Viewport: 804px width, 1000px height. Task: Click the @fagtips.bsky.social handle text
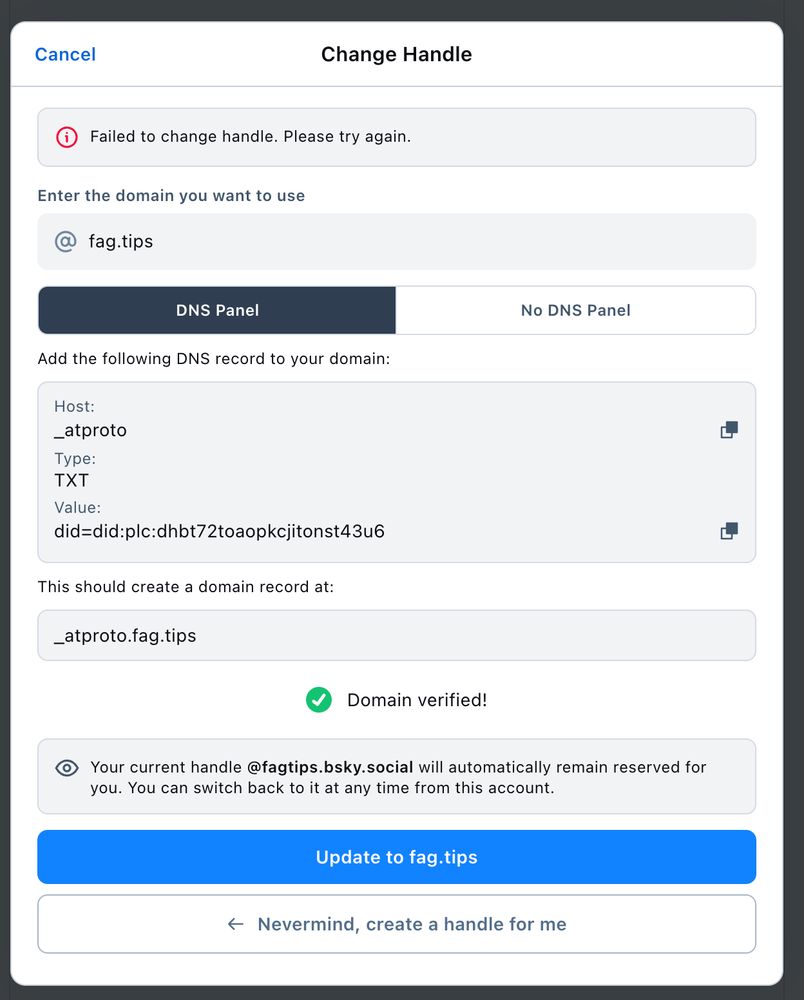330,767
